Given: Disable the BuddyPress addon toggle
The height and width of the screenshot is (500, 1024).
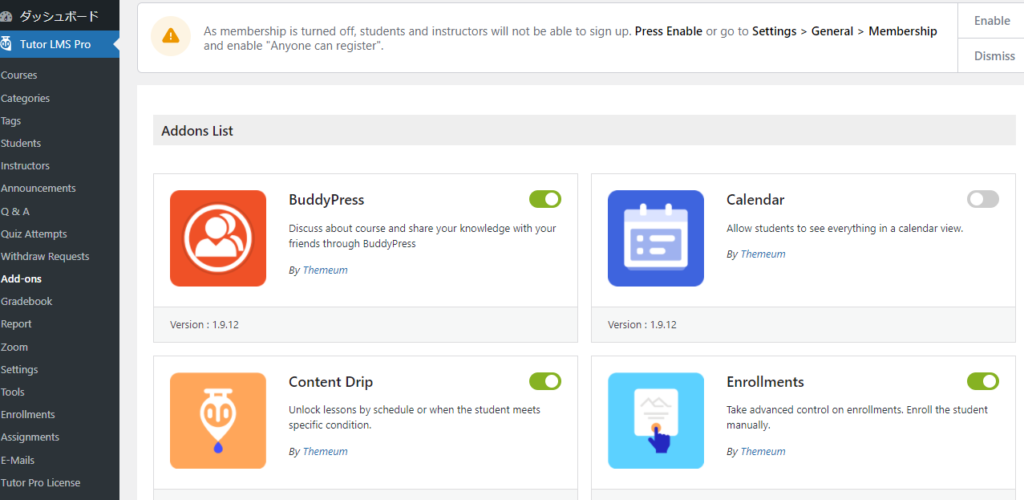Looking at the screenshot, I should click(545, 199).
